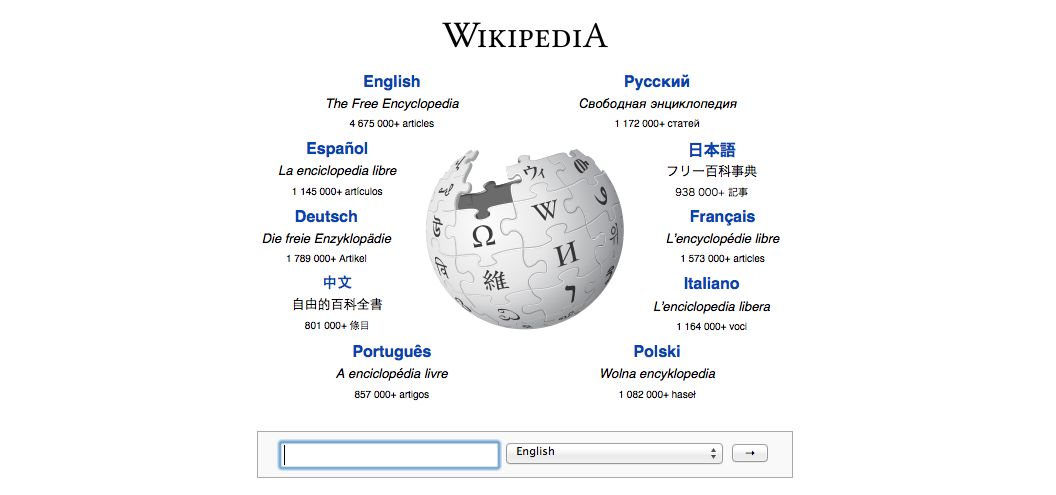This screenshot has width=1056, height=495.
Task: Click 'Die freie Enzyklopädie' subtitle
Action: click(326, 239)
